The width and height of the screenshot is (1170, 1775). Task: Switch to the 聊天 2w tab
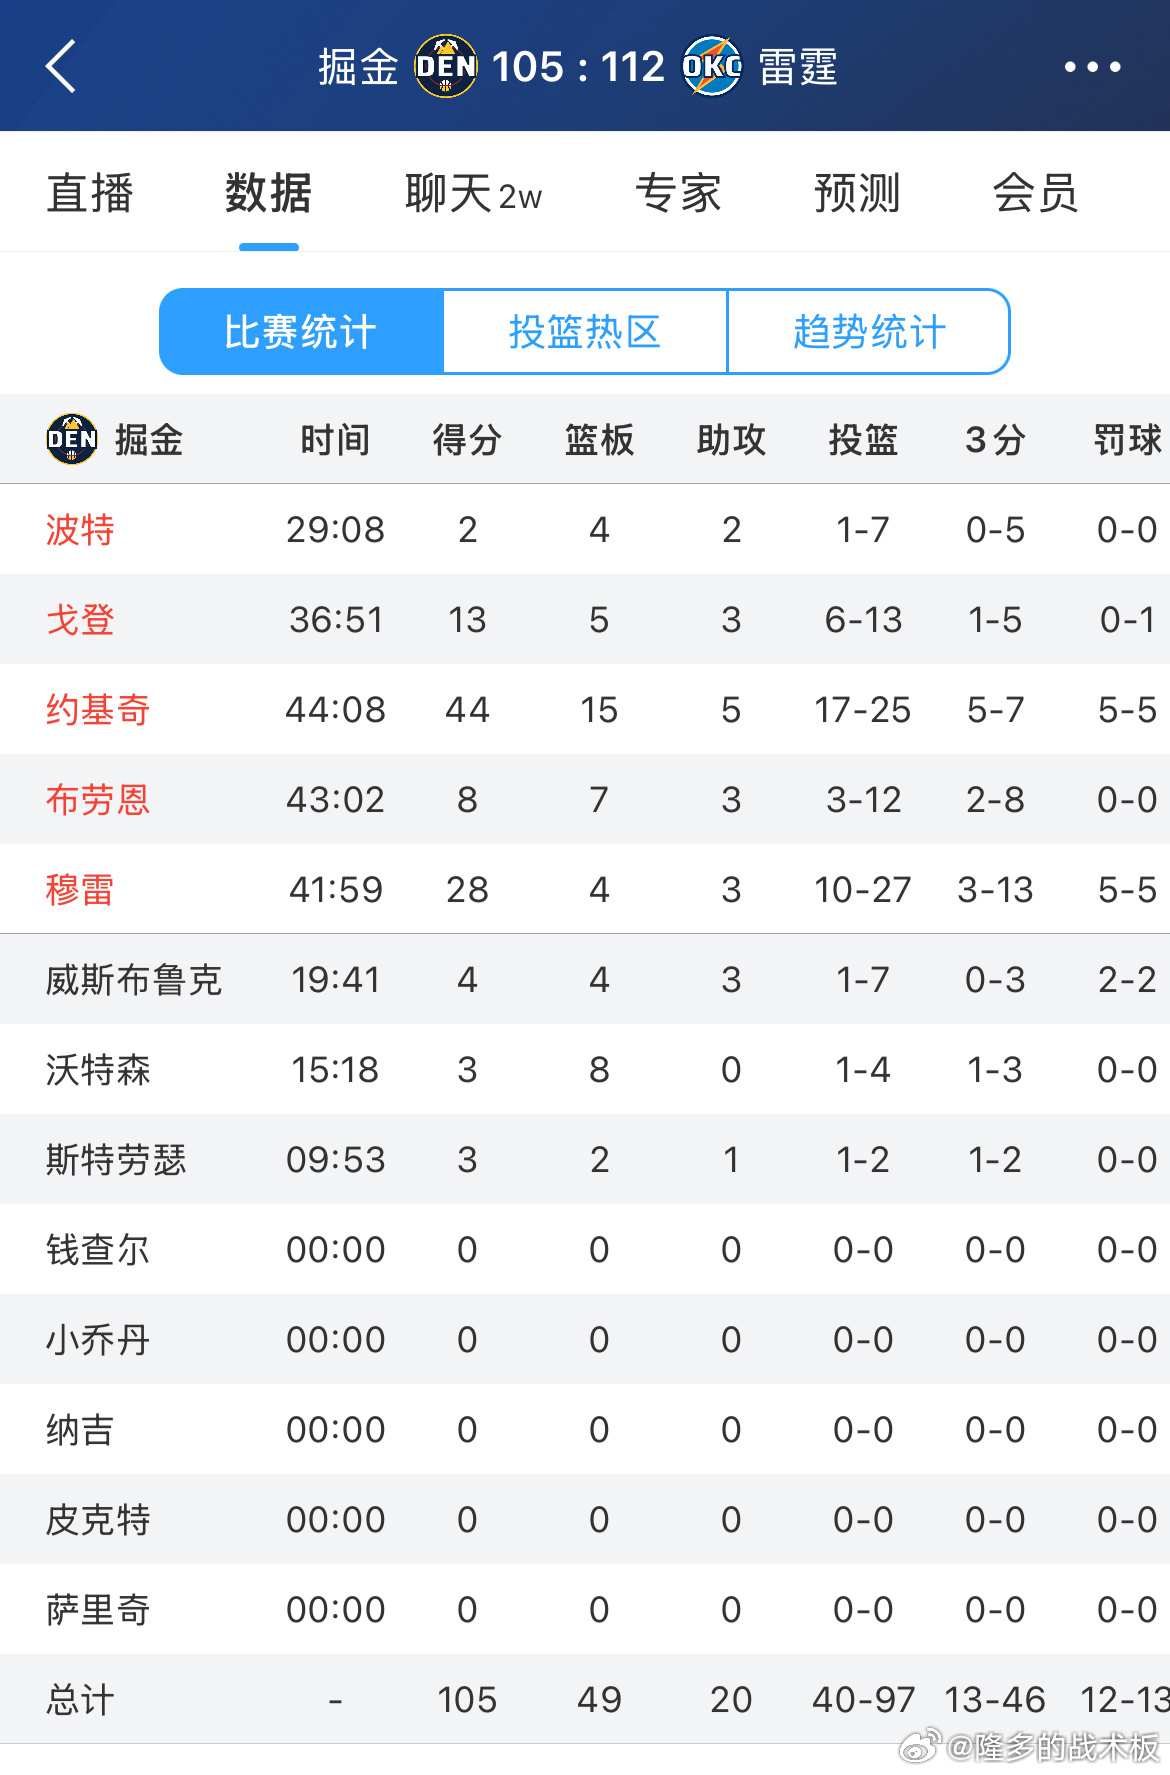point(473,193)
